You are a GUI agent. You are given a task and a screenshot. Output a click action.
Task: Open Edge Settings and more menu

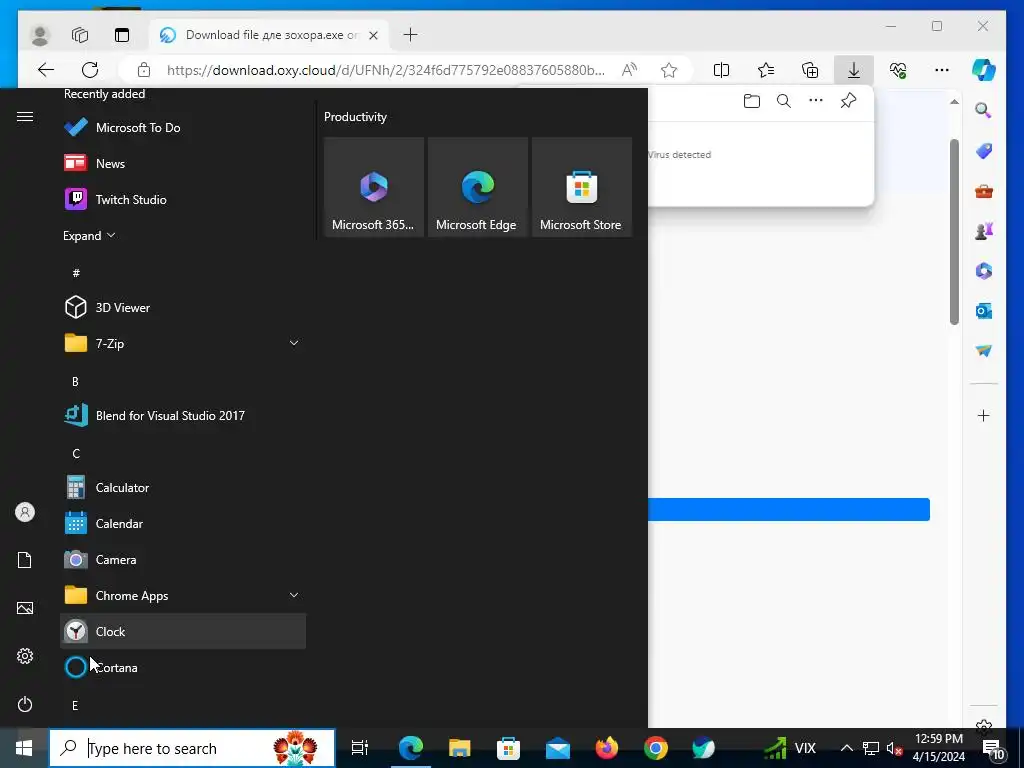click(942, 70)
